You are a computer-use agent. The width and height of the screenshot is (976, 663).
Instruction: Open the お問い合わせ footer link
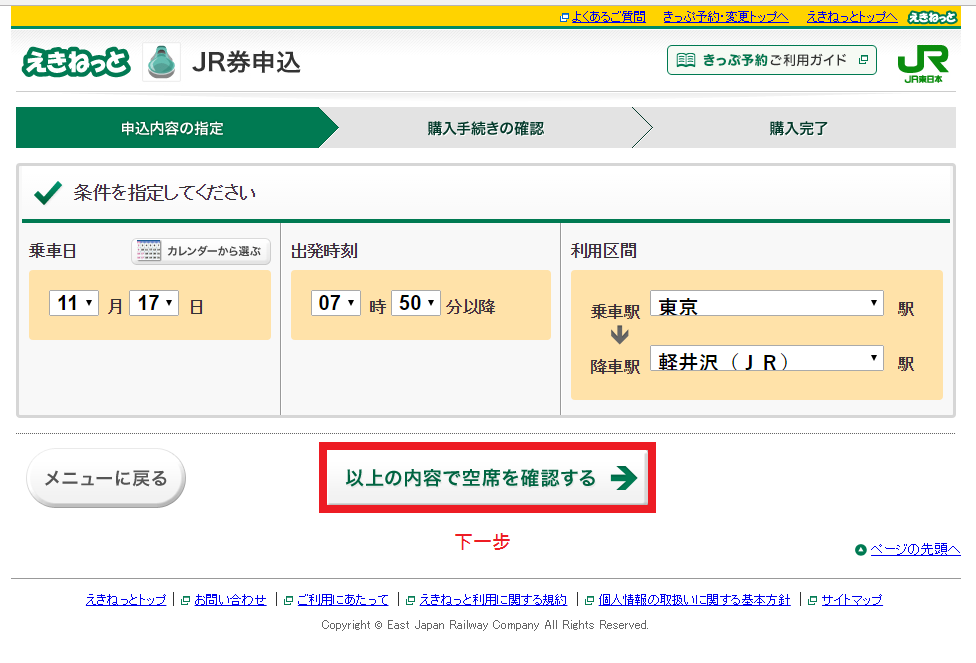(230, 600)
